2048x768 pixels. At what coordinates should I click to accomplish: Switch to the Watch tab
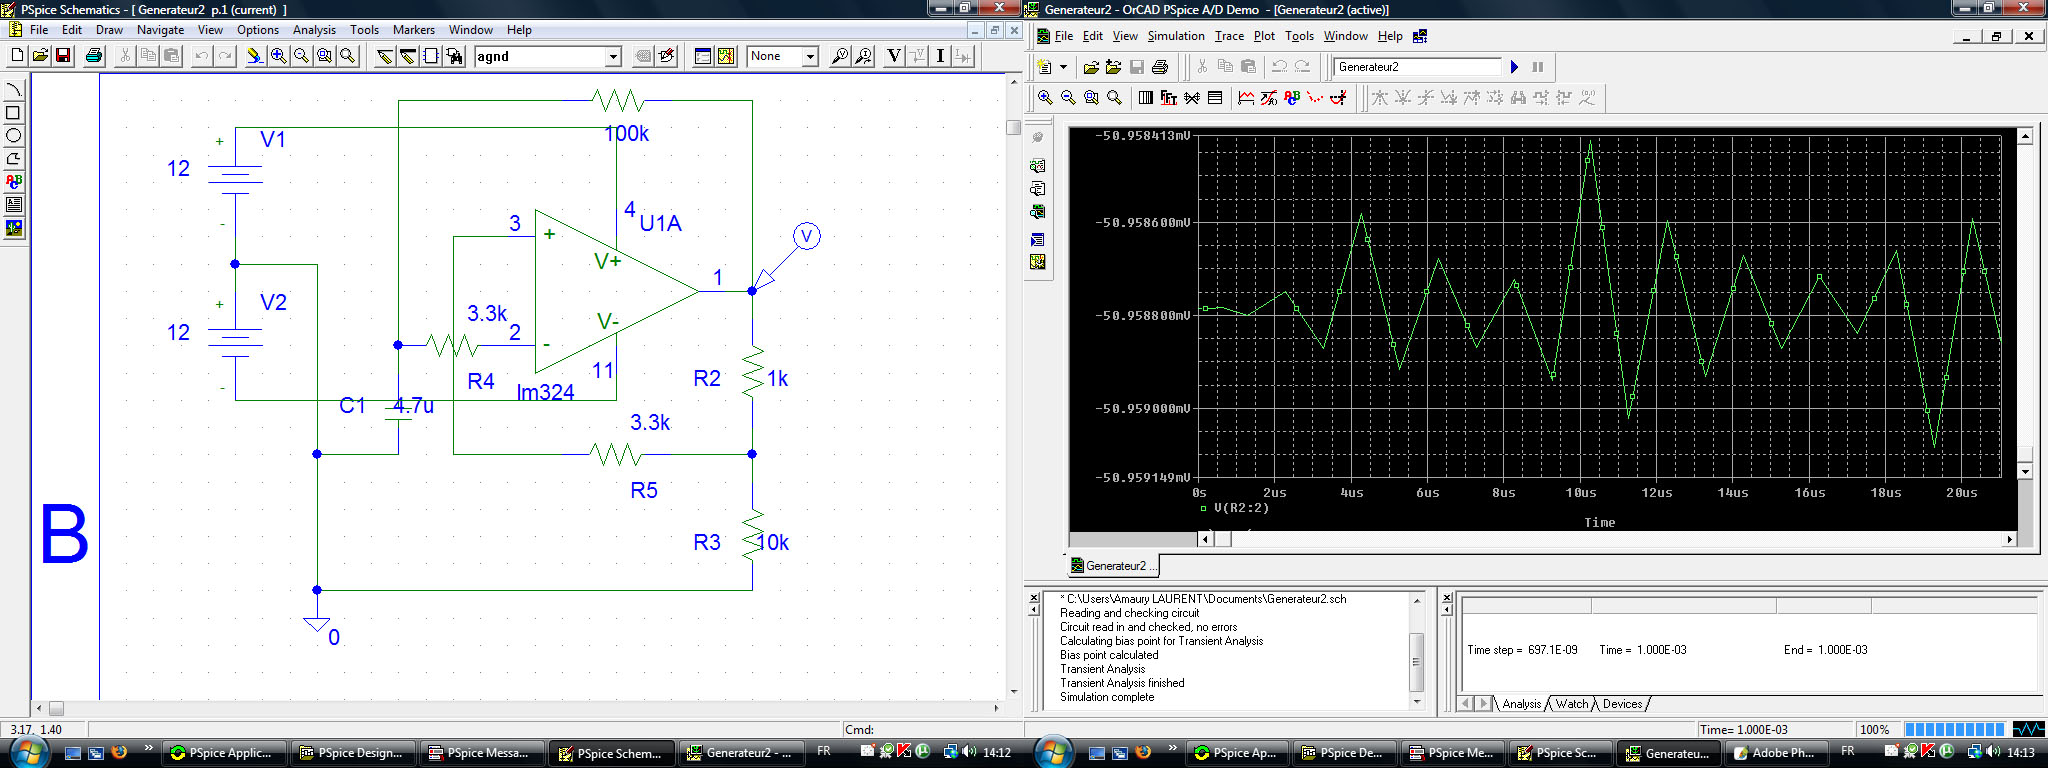coord(1571,704)
